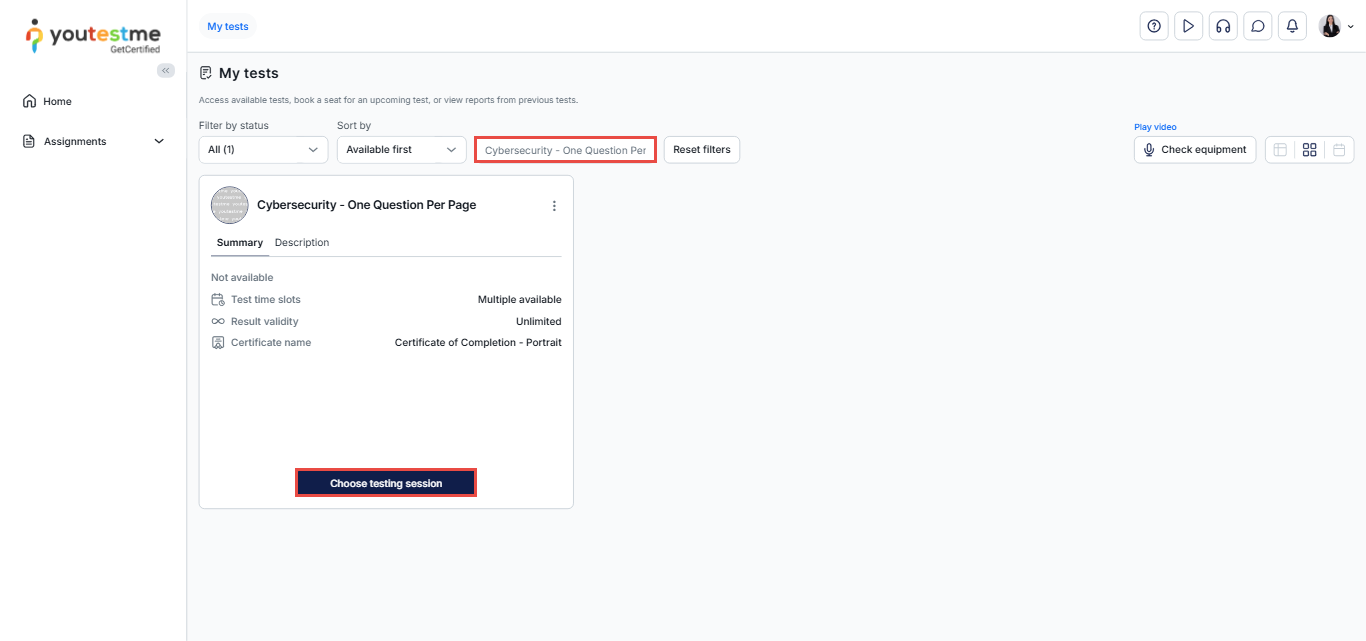Switch to calendar view
The image size is (1366, 641).
click(x=1339, y=150)
